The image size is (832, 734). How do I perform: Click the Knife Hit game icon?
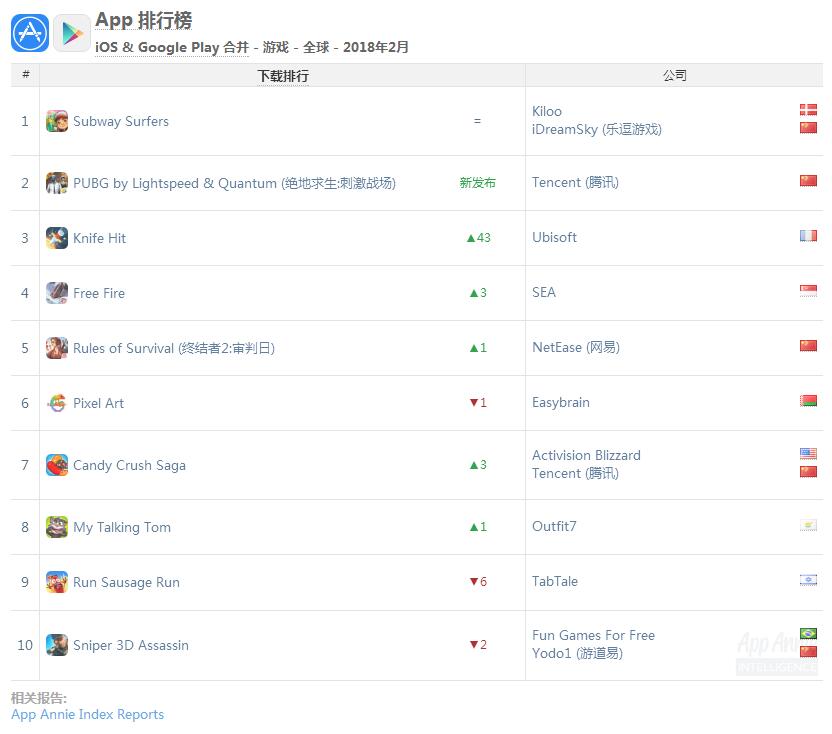point(57,238)
